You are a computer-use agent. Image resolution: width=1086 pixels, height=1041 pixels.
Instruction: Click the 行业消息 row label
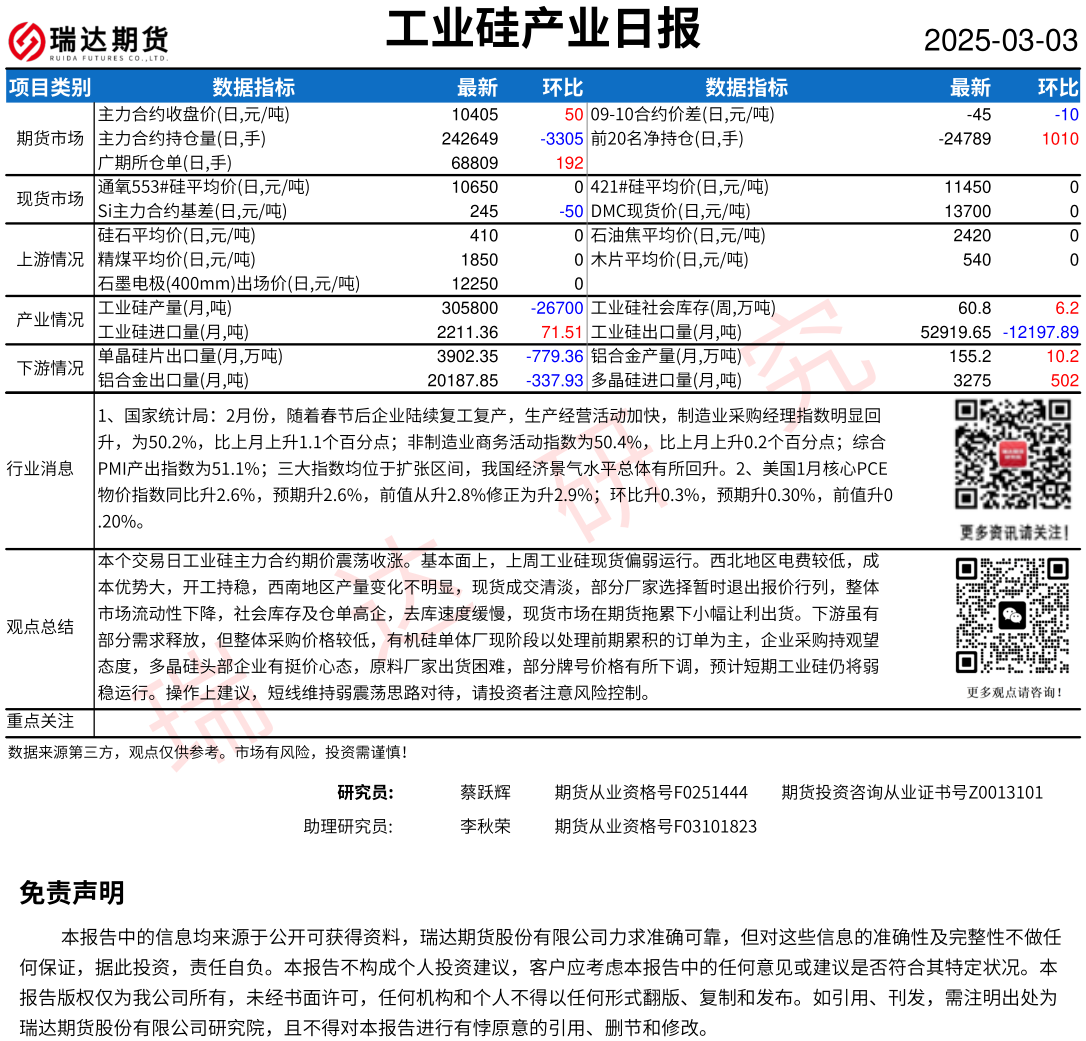click(x=40, y=468)
